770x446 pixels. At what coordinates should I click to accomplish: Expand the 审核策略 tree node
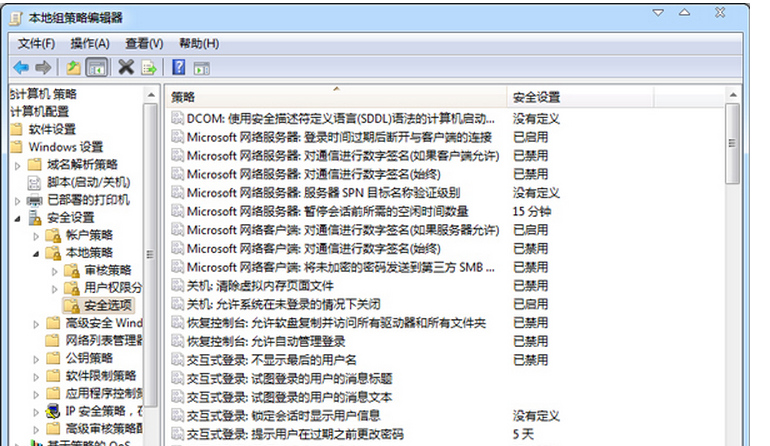[55, 272]
